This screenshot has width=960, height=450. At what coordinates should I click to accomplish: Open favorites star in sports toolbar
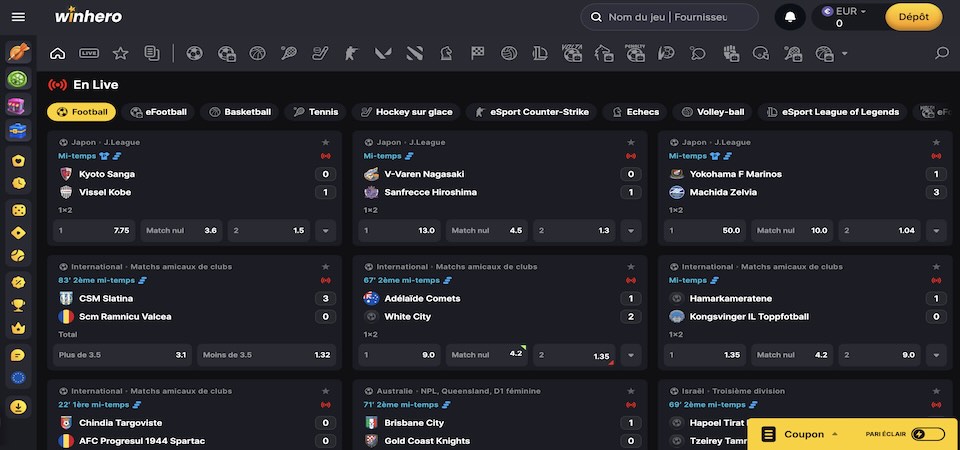click(121, 53)
